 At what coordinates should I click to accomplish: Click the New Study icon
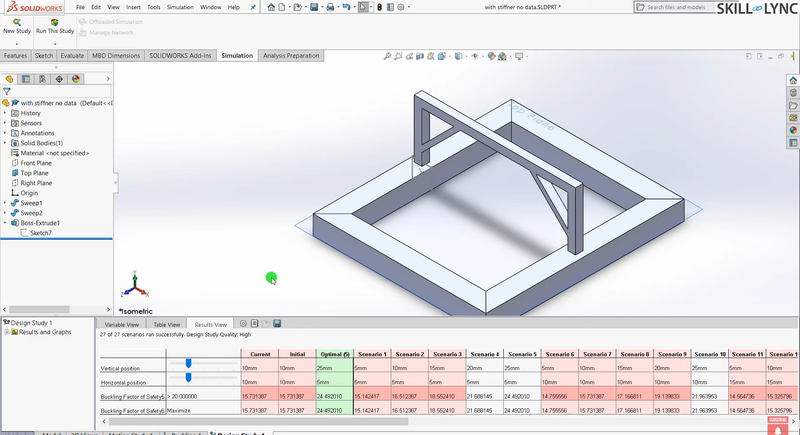tap(15, 21)
